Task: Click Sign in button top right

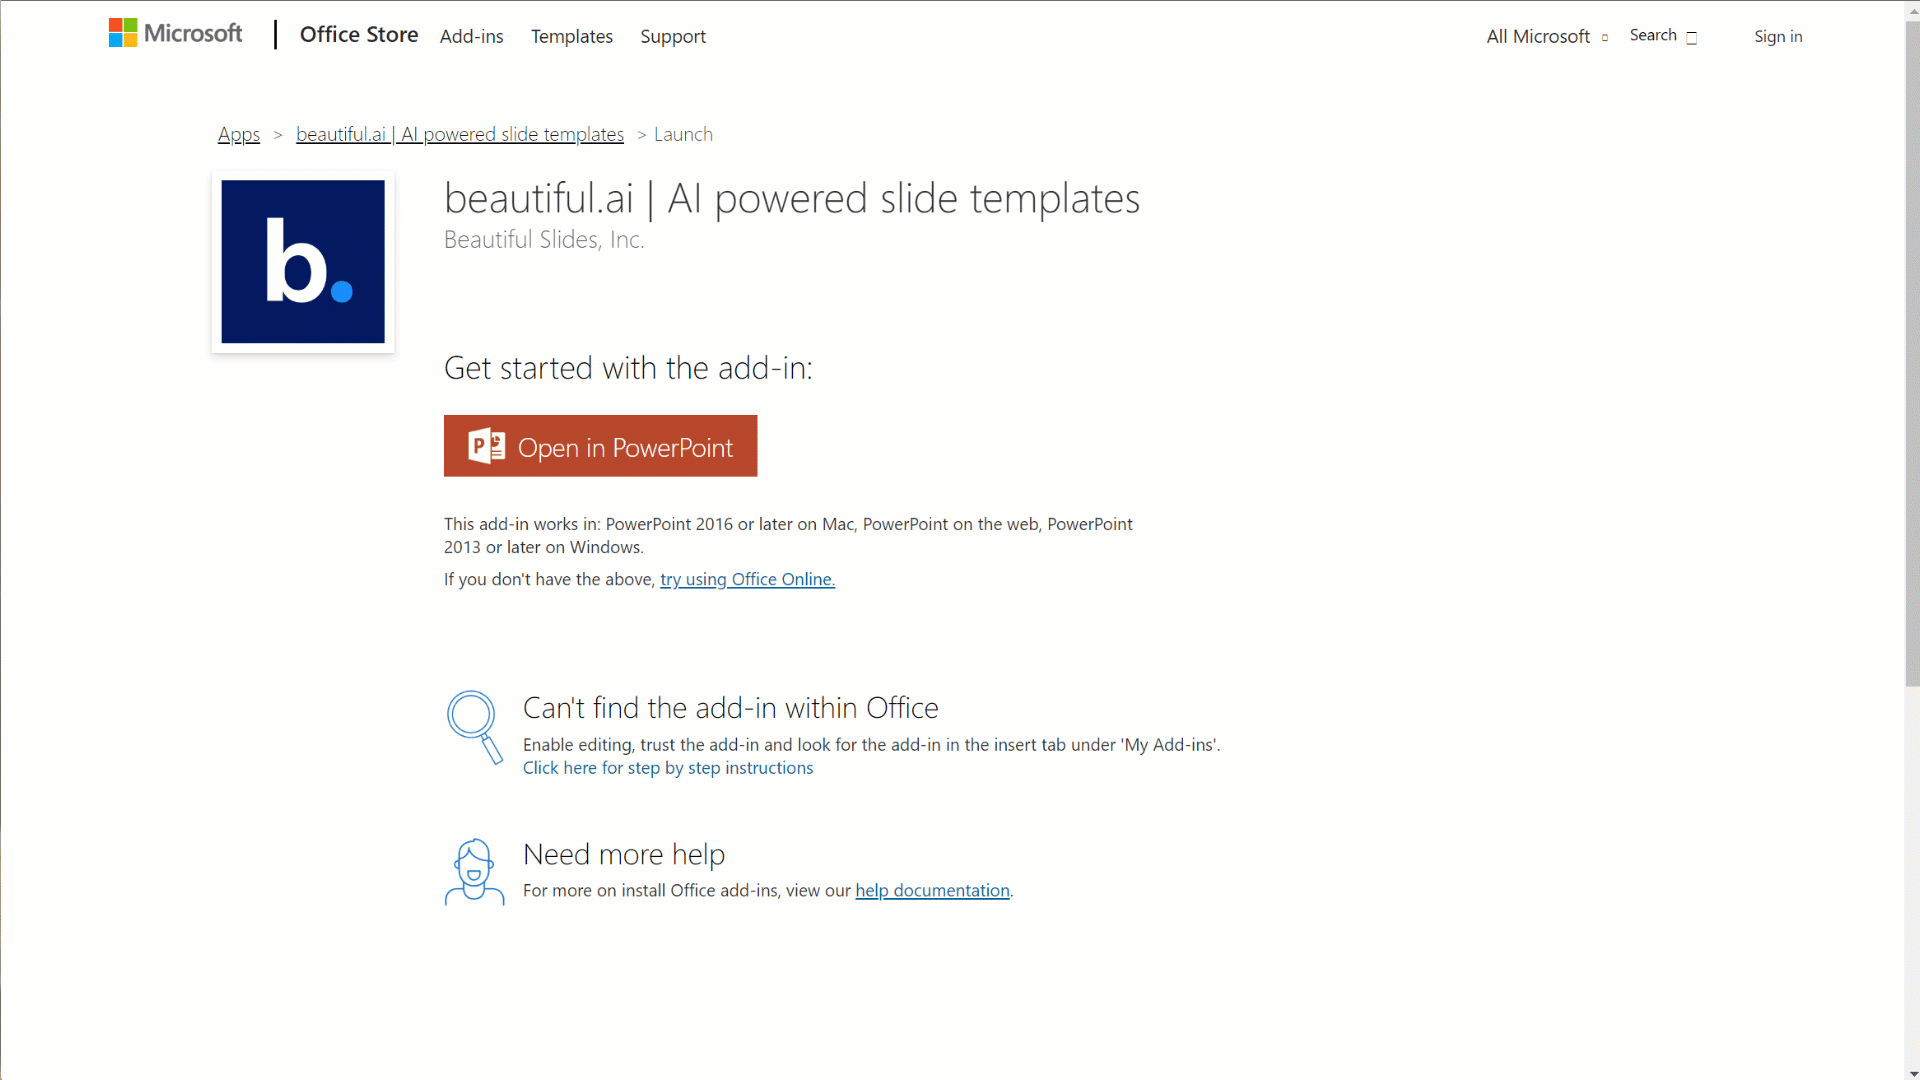Action: click(x=1778, y=36)
